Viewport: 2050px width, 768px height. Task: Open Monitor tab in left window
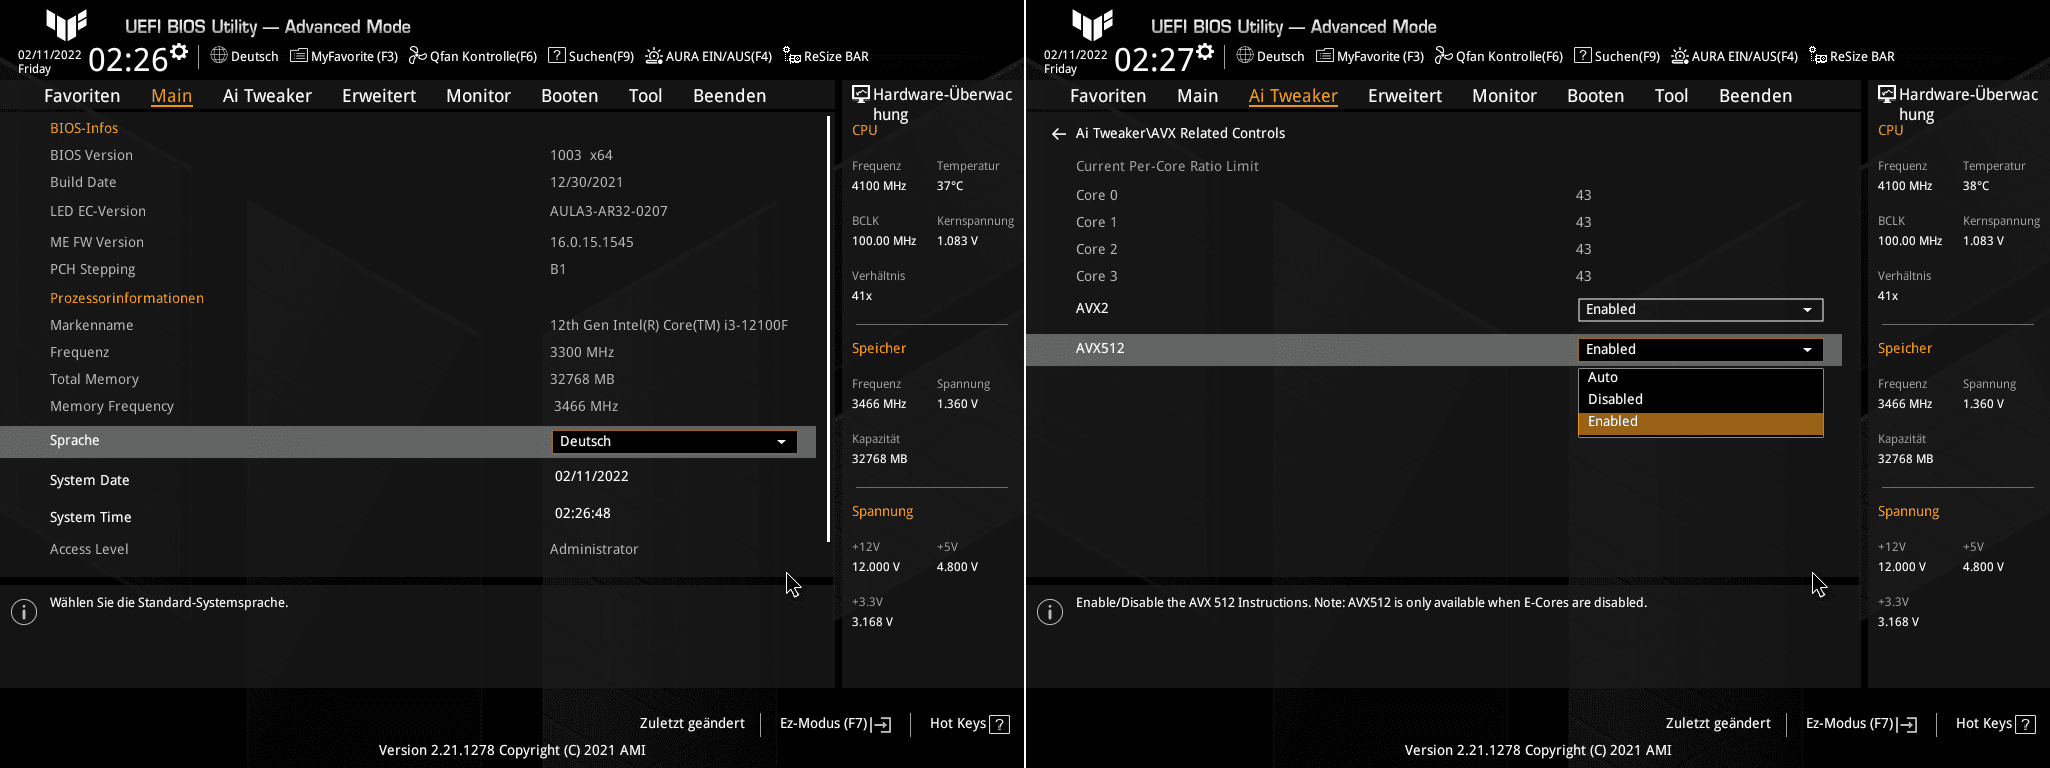[x=478, y=96]
